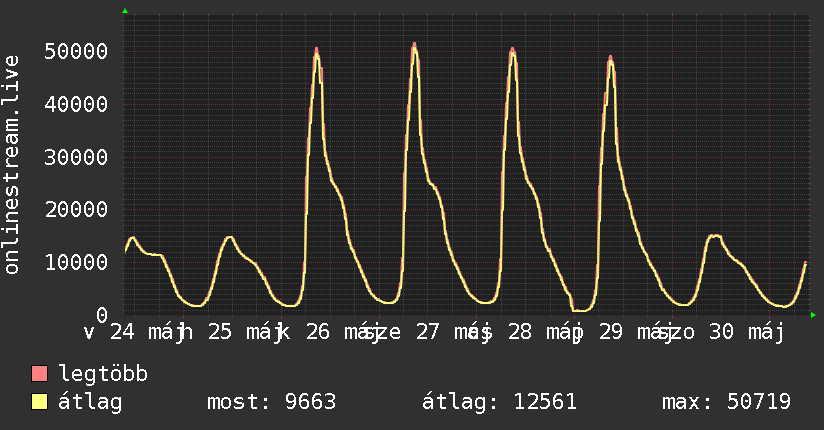Click the 0 y-axis label
This screenshot has width=824, height=430.
[102, 315]
